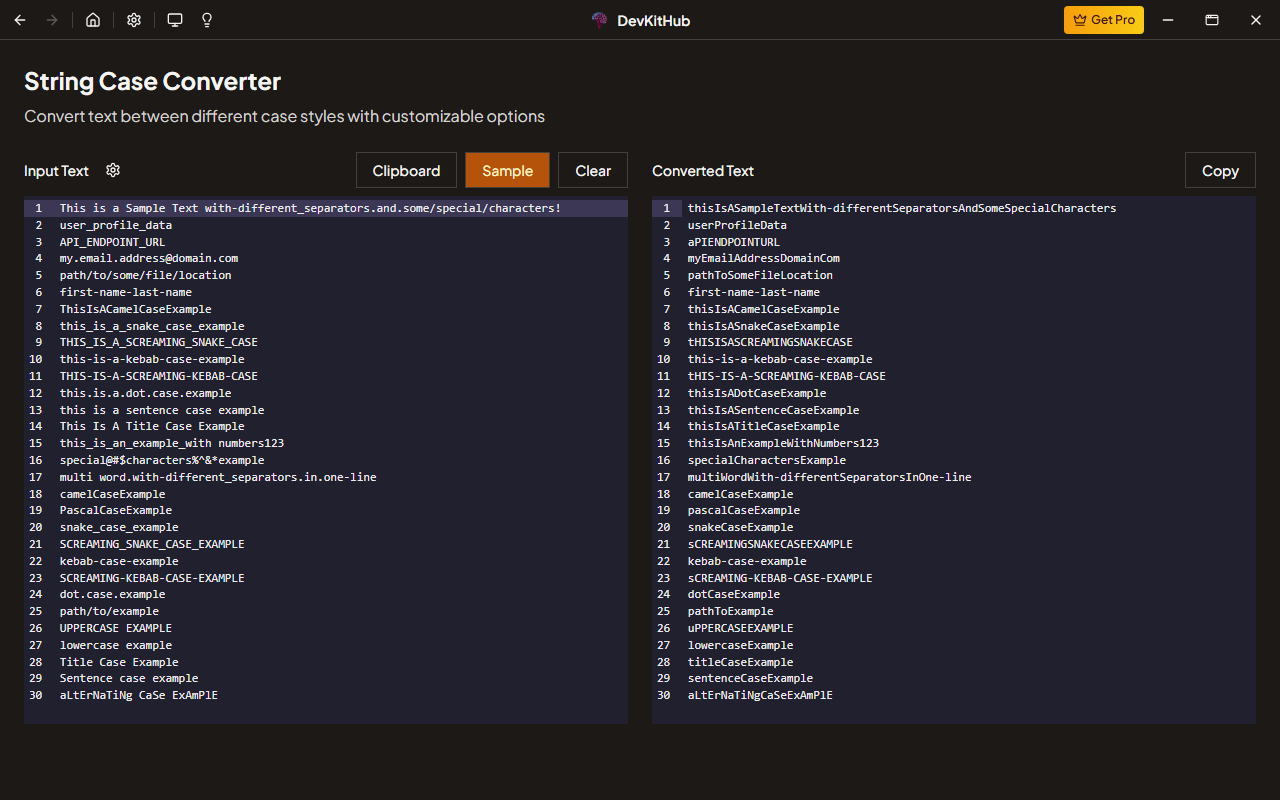Click output line 'userProfileData'
Image resolution: width=1280 pixels, height=800 pixels.
tap(737, 225)
